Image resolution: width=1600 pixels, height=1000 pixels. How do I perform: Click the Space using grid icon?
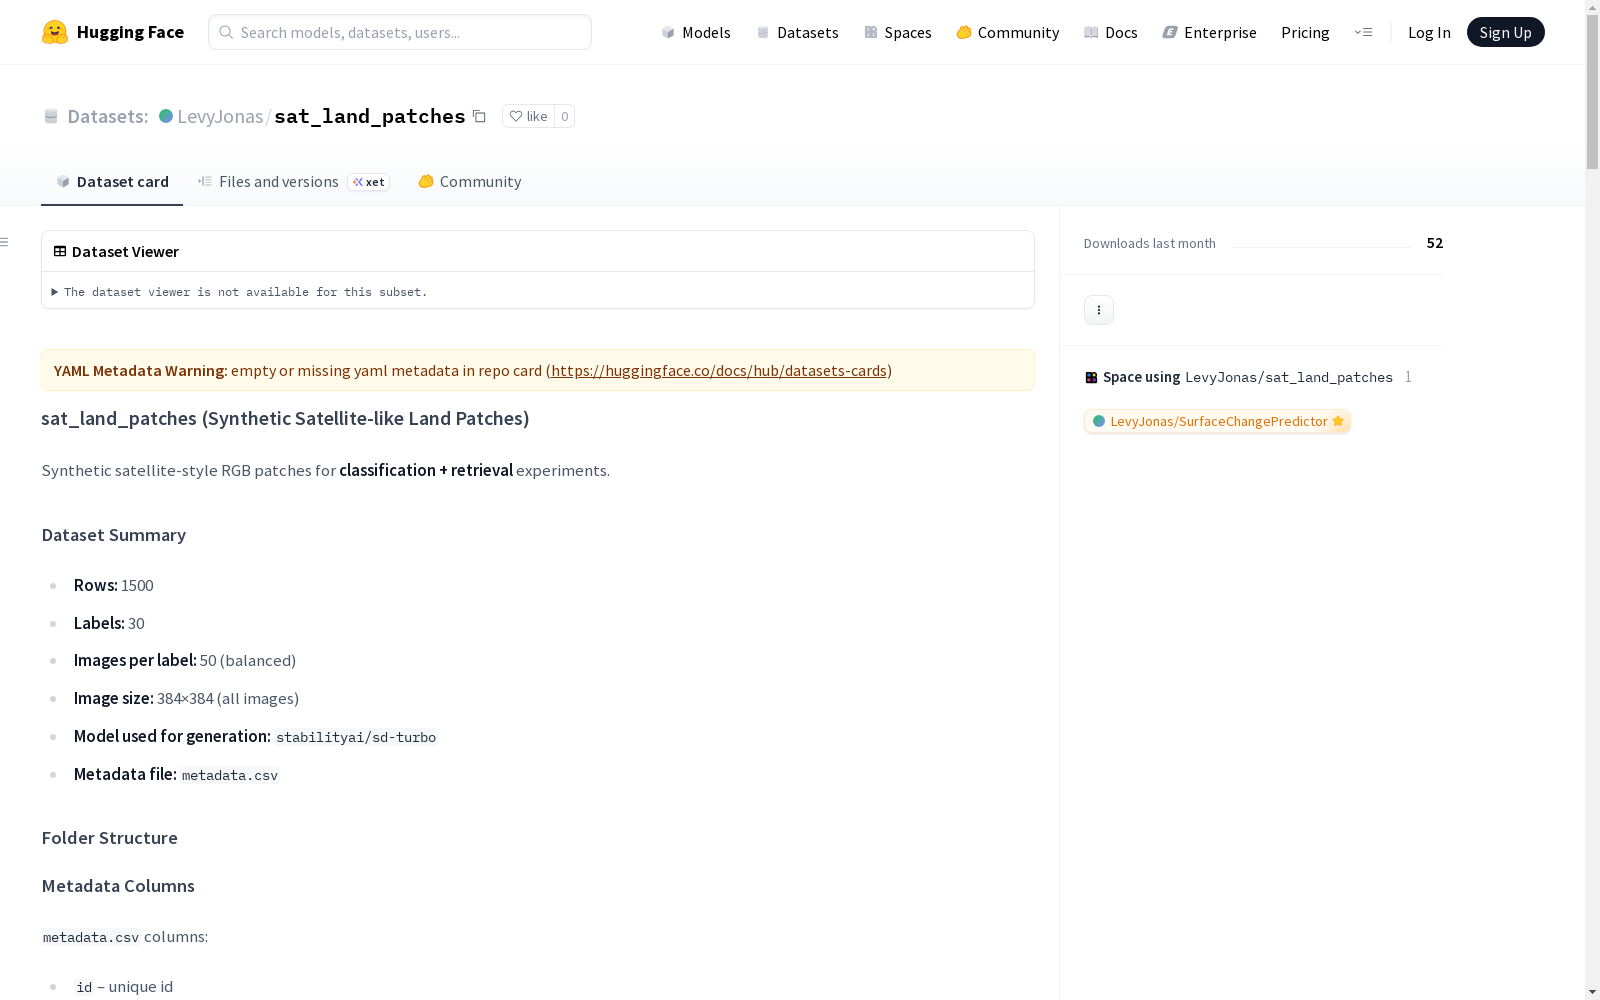[1091, 377]
